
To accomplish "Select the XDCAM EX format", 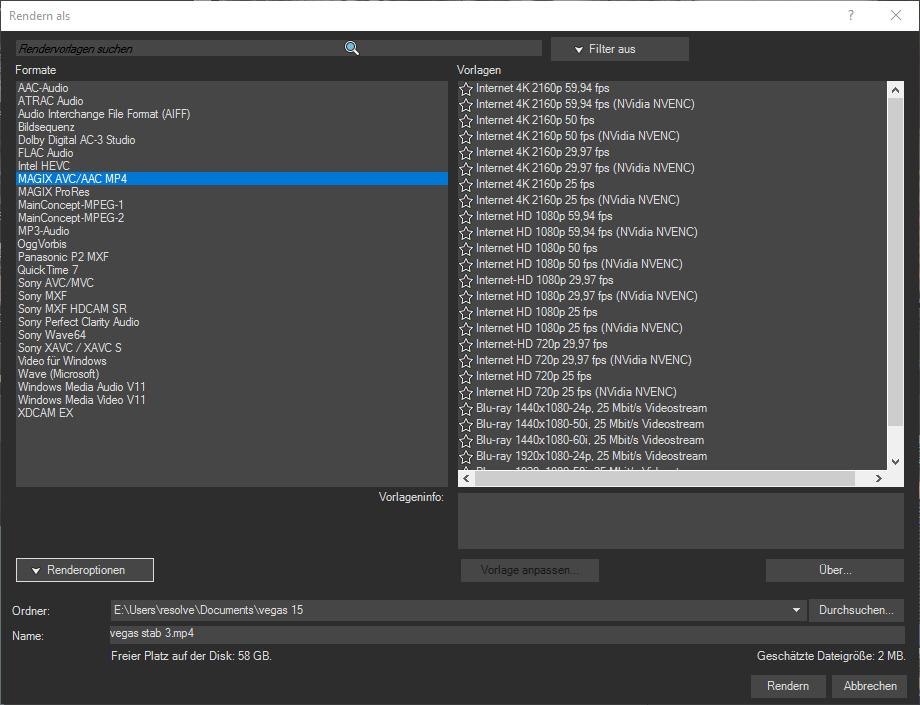I will (x=232, y=413).
